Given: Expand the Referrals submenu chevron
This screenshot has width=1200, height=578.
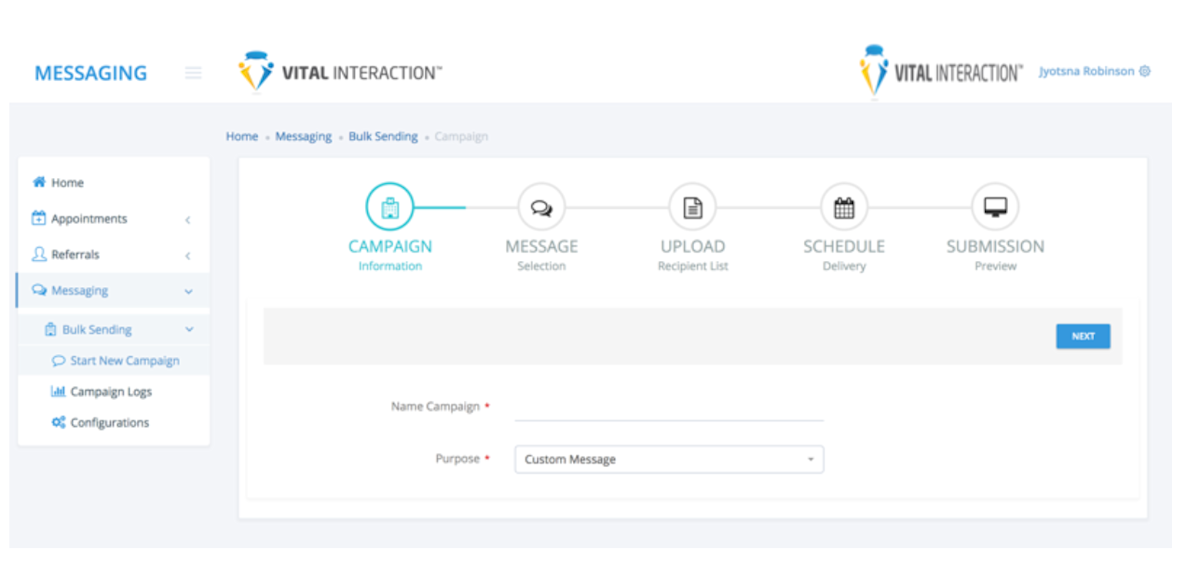Looking at the screenshot, I should [188, 256].
